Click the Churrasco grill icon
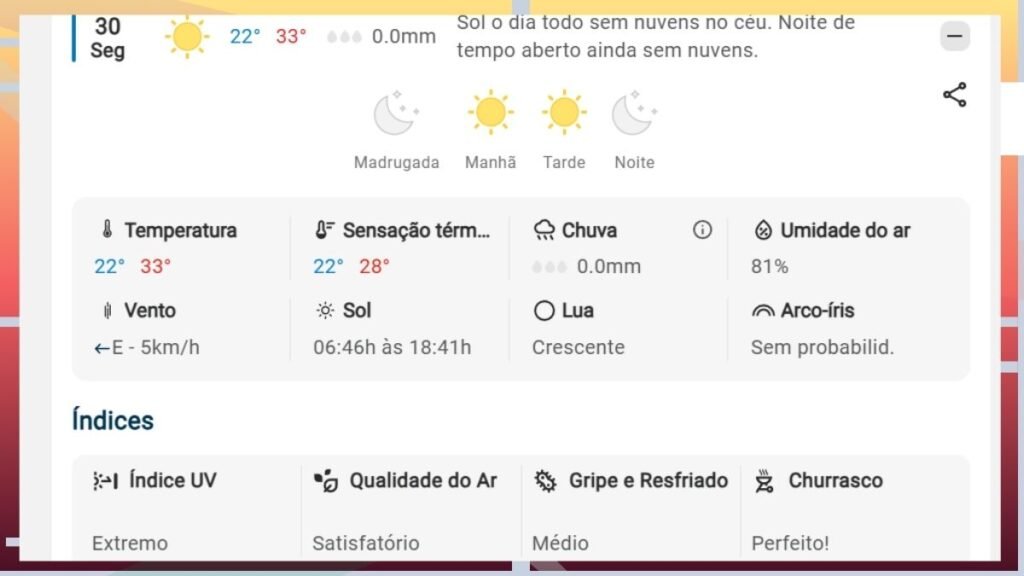Image resolution: width=1024 pixels, height=576 pixels. pyautogui.click(x=764, y=481)
